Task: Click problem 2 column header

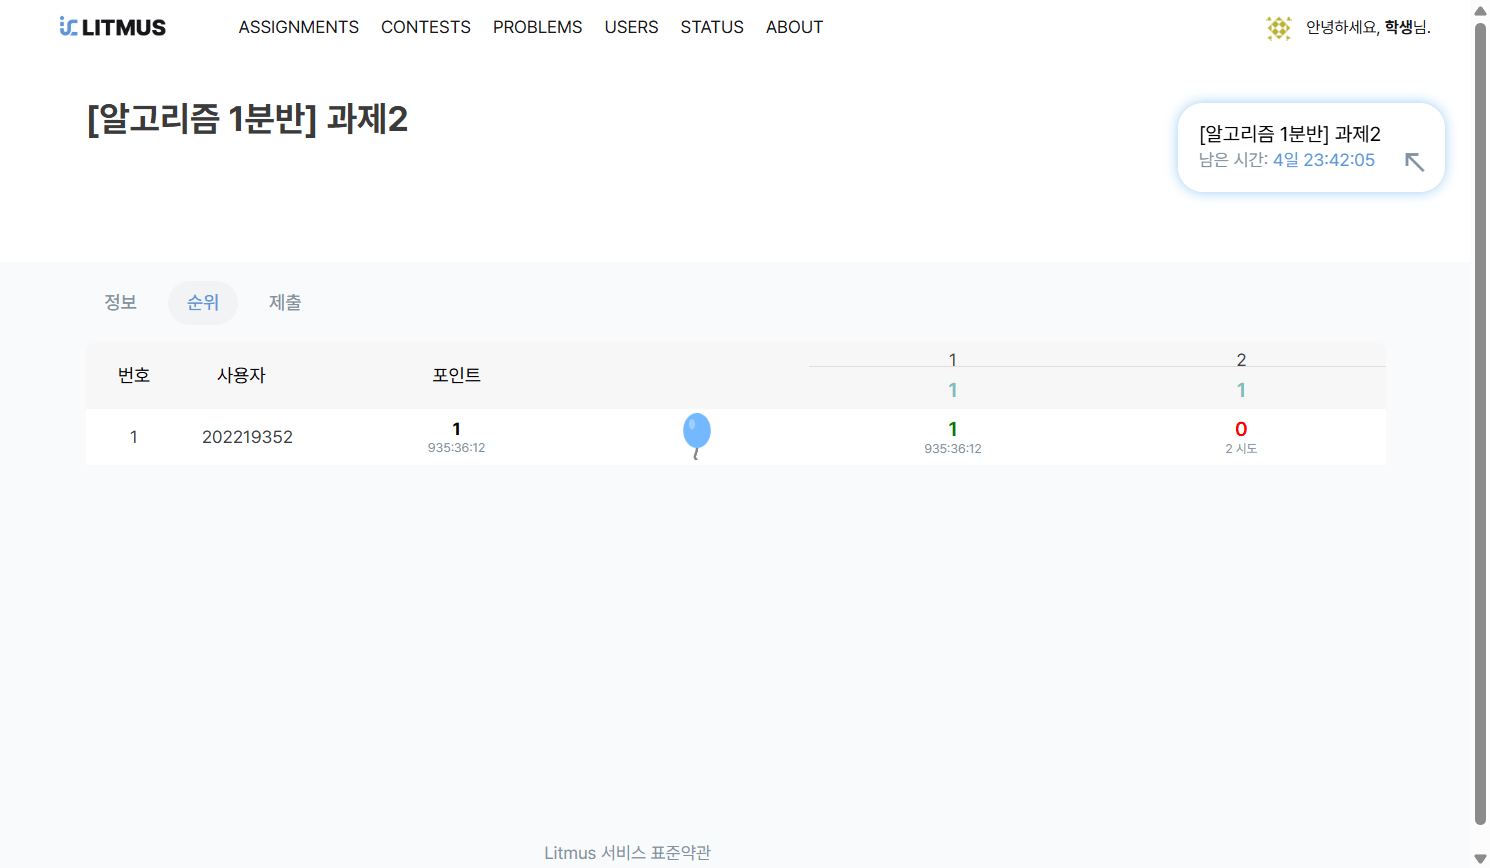Action: click(x=1241, y=360)
